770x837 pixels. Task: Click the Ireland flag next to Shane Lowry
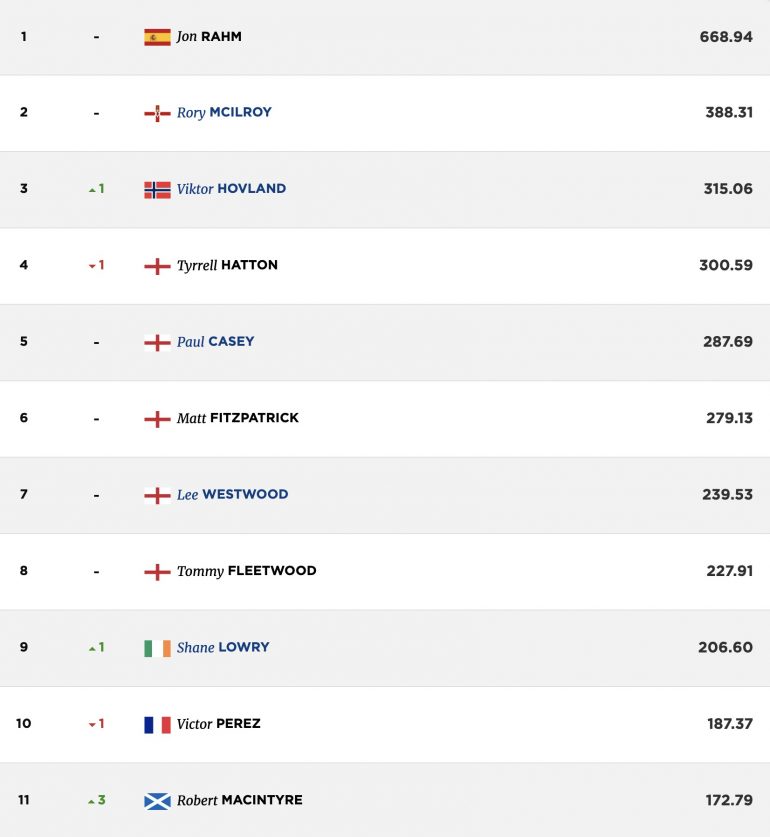pyautogui.click(x=158, y=648)
